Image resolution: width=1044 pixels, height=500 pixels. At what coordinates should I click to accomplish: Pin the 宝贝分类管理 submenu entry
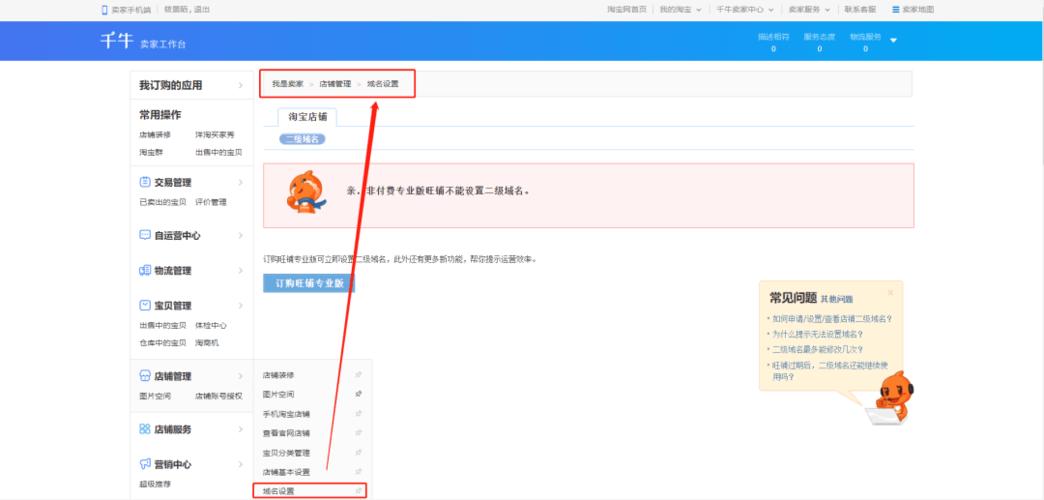coord(358,452)
